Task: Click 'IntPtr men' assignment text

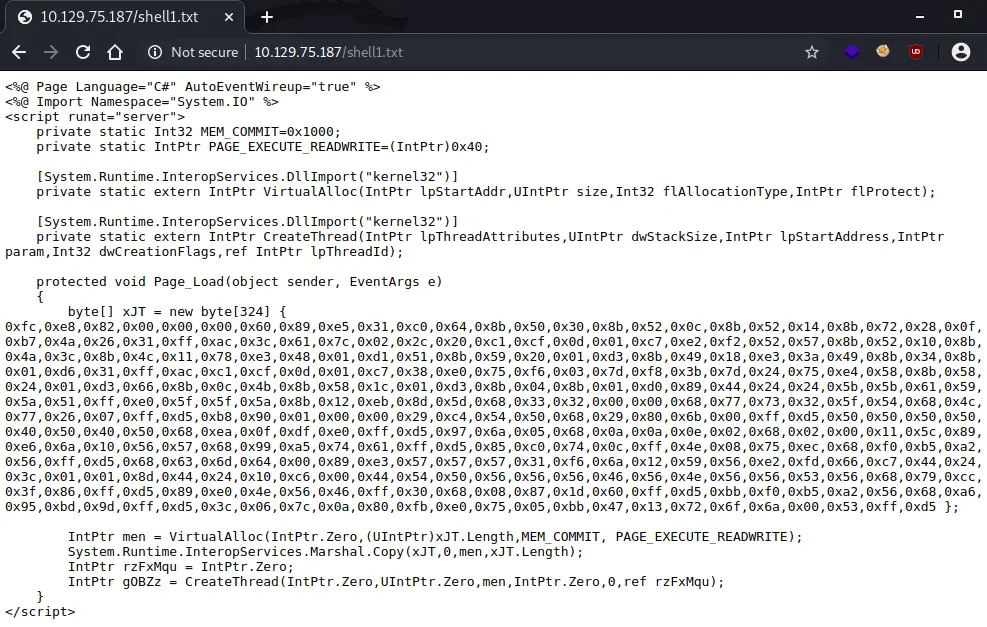Action: tap(107, 537)
